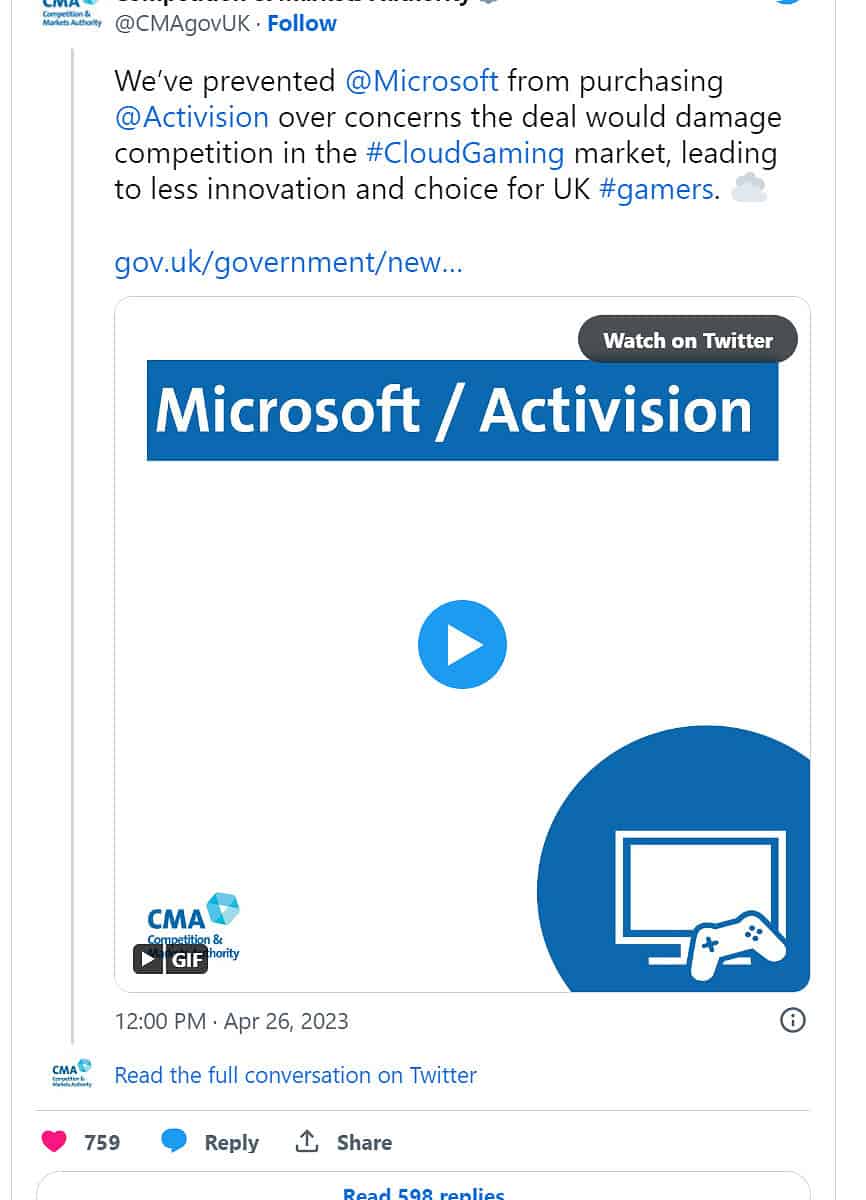Open the @Activision mention link
The height and width of the screenshot is (1200, 866).
pos(192,117)
